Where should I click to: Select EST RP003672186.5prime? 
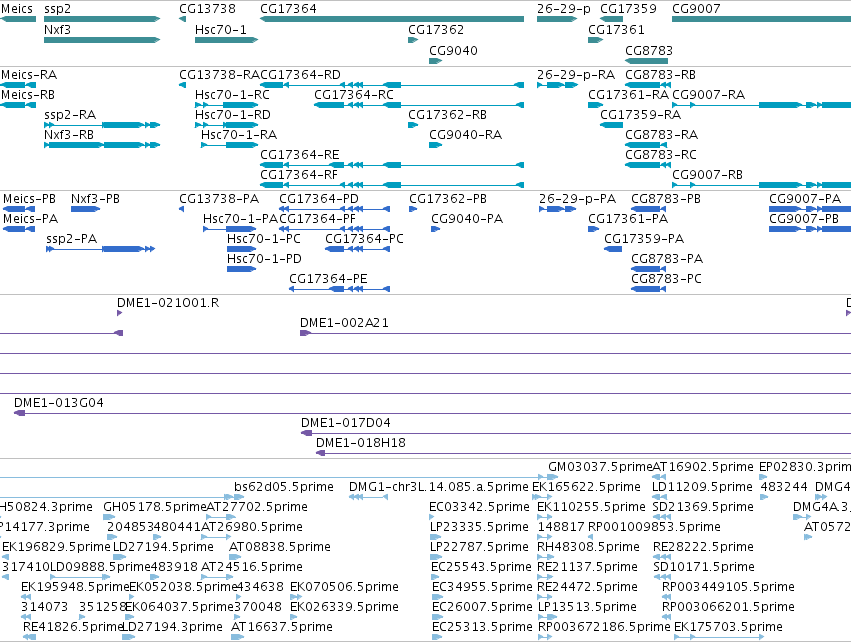pos(604,627)
